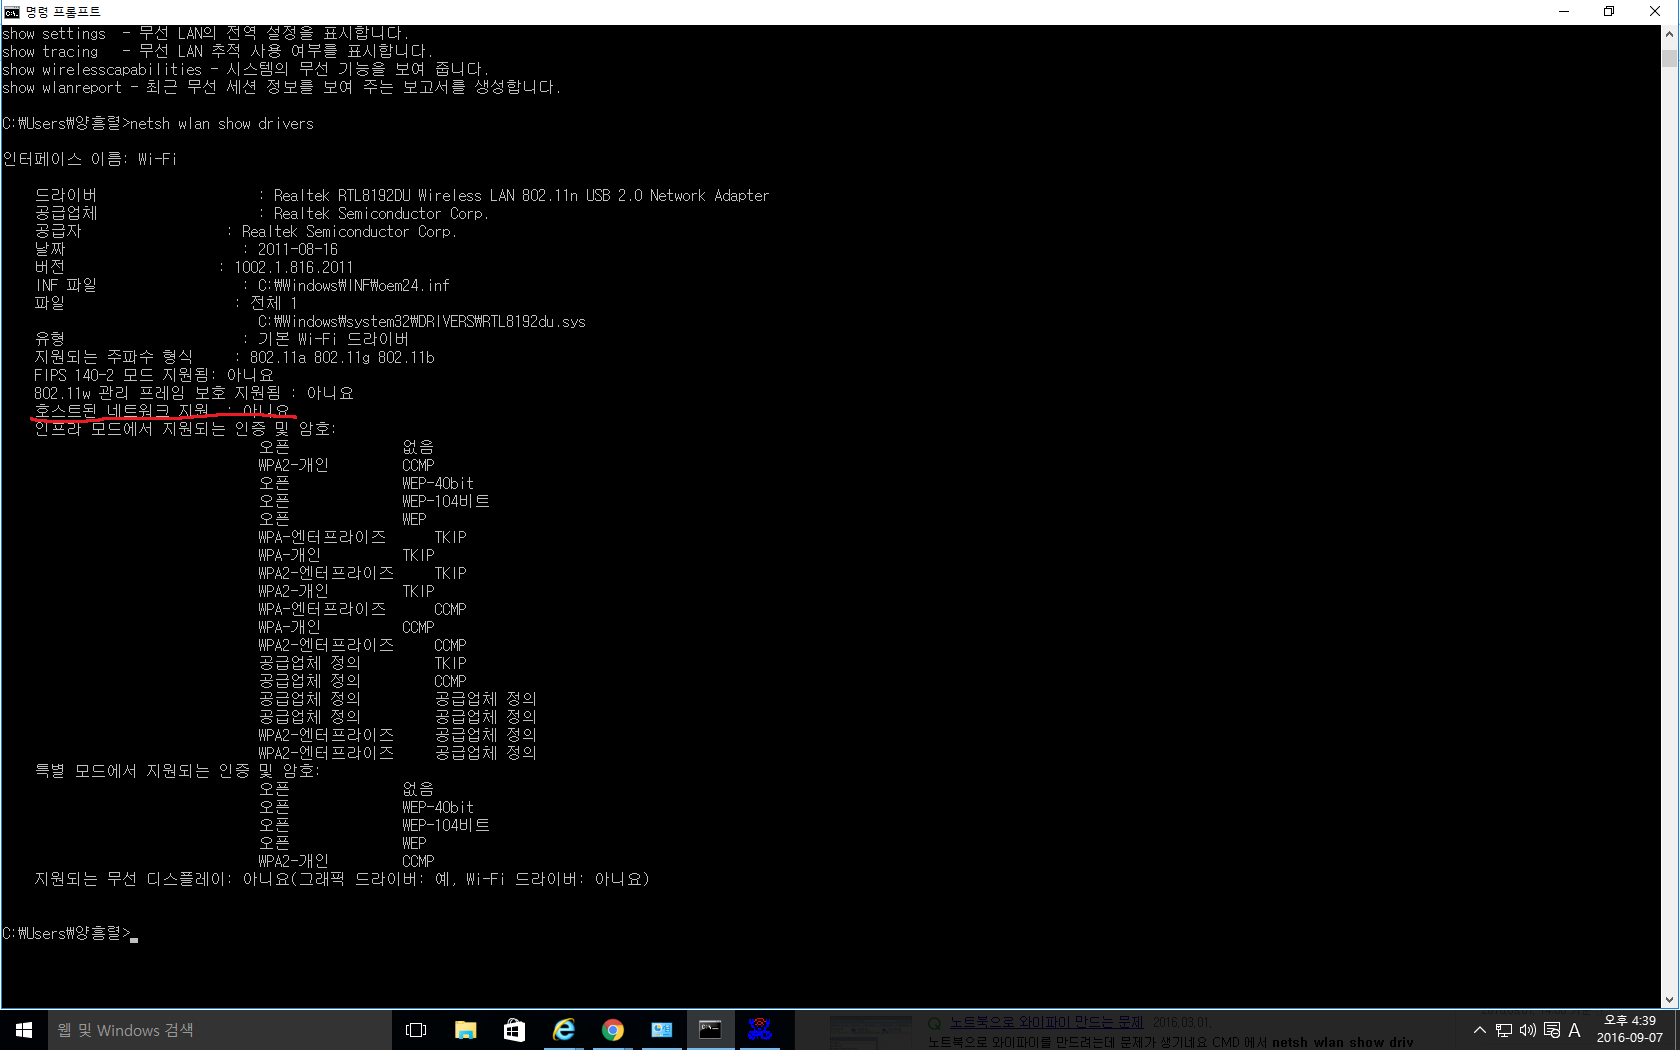The height and width of the screenshot is (1050, 1680).
Task: Launch File Explorer from the taskbar
Action: pos(465,1030)
